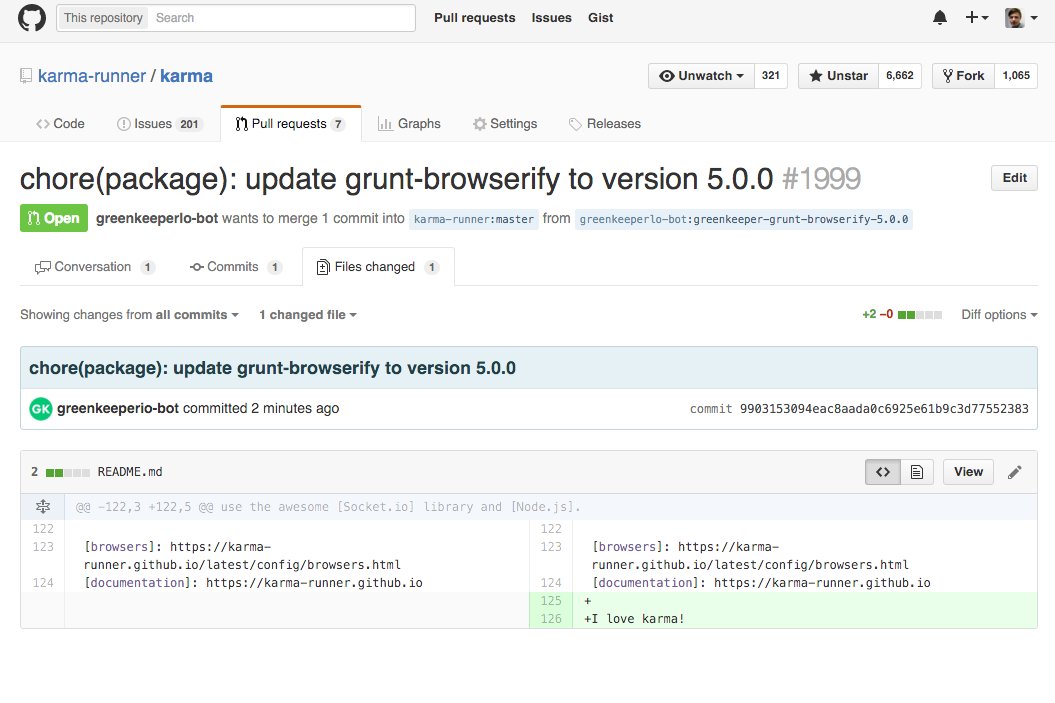Open the Settings tab
Viewport: 1055px width, 703px height.
click(505, 124)
